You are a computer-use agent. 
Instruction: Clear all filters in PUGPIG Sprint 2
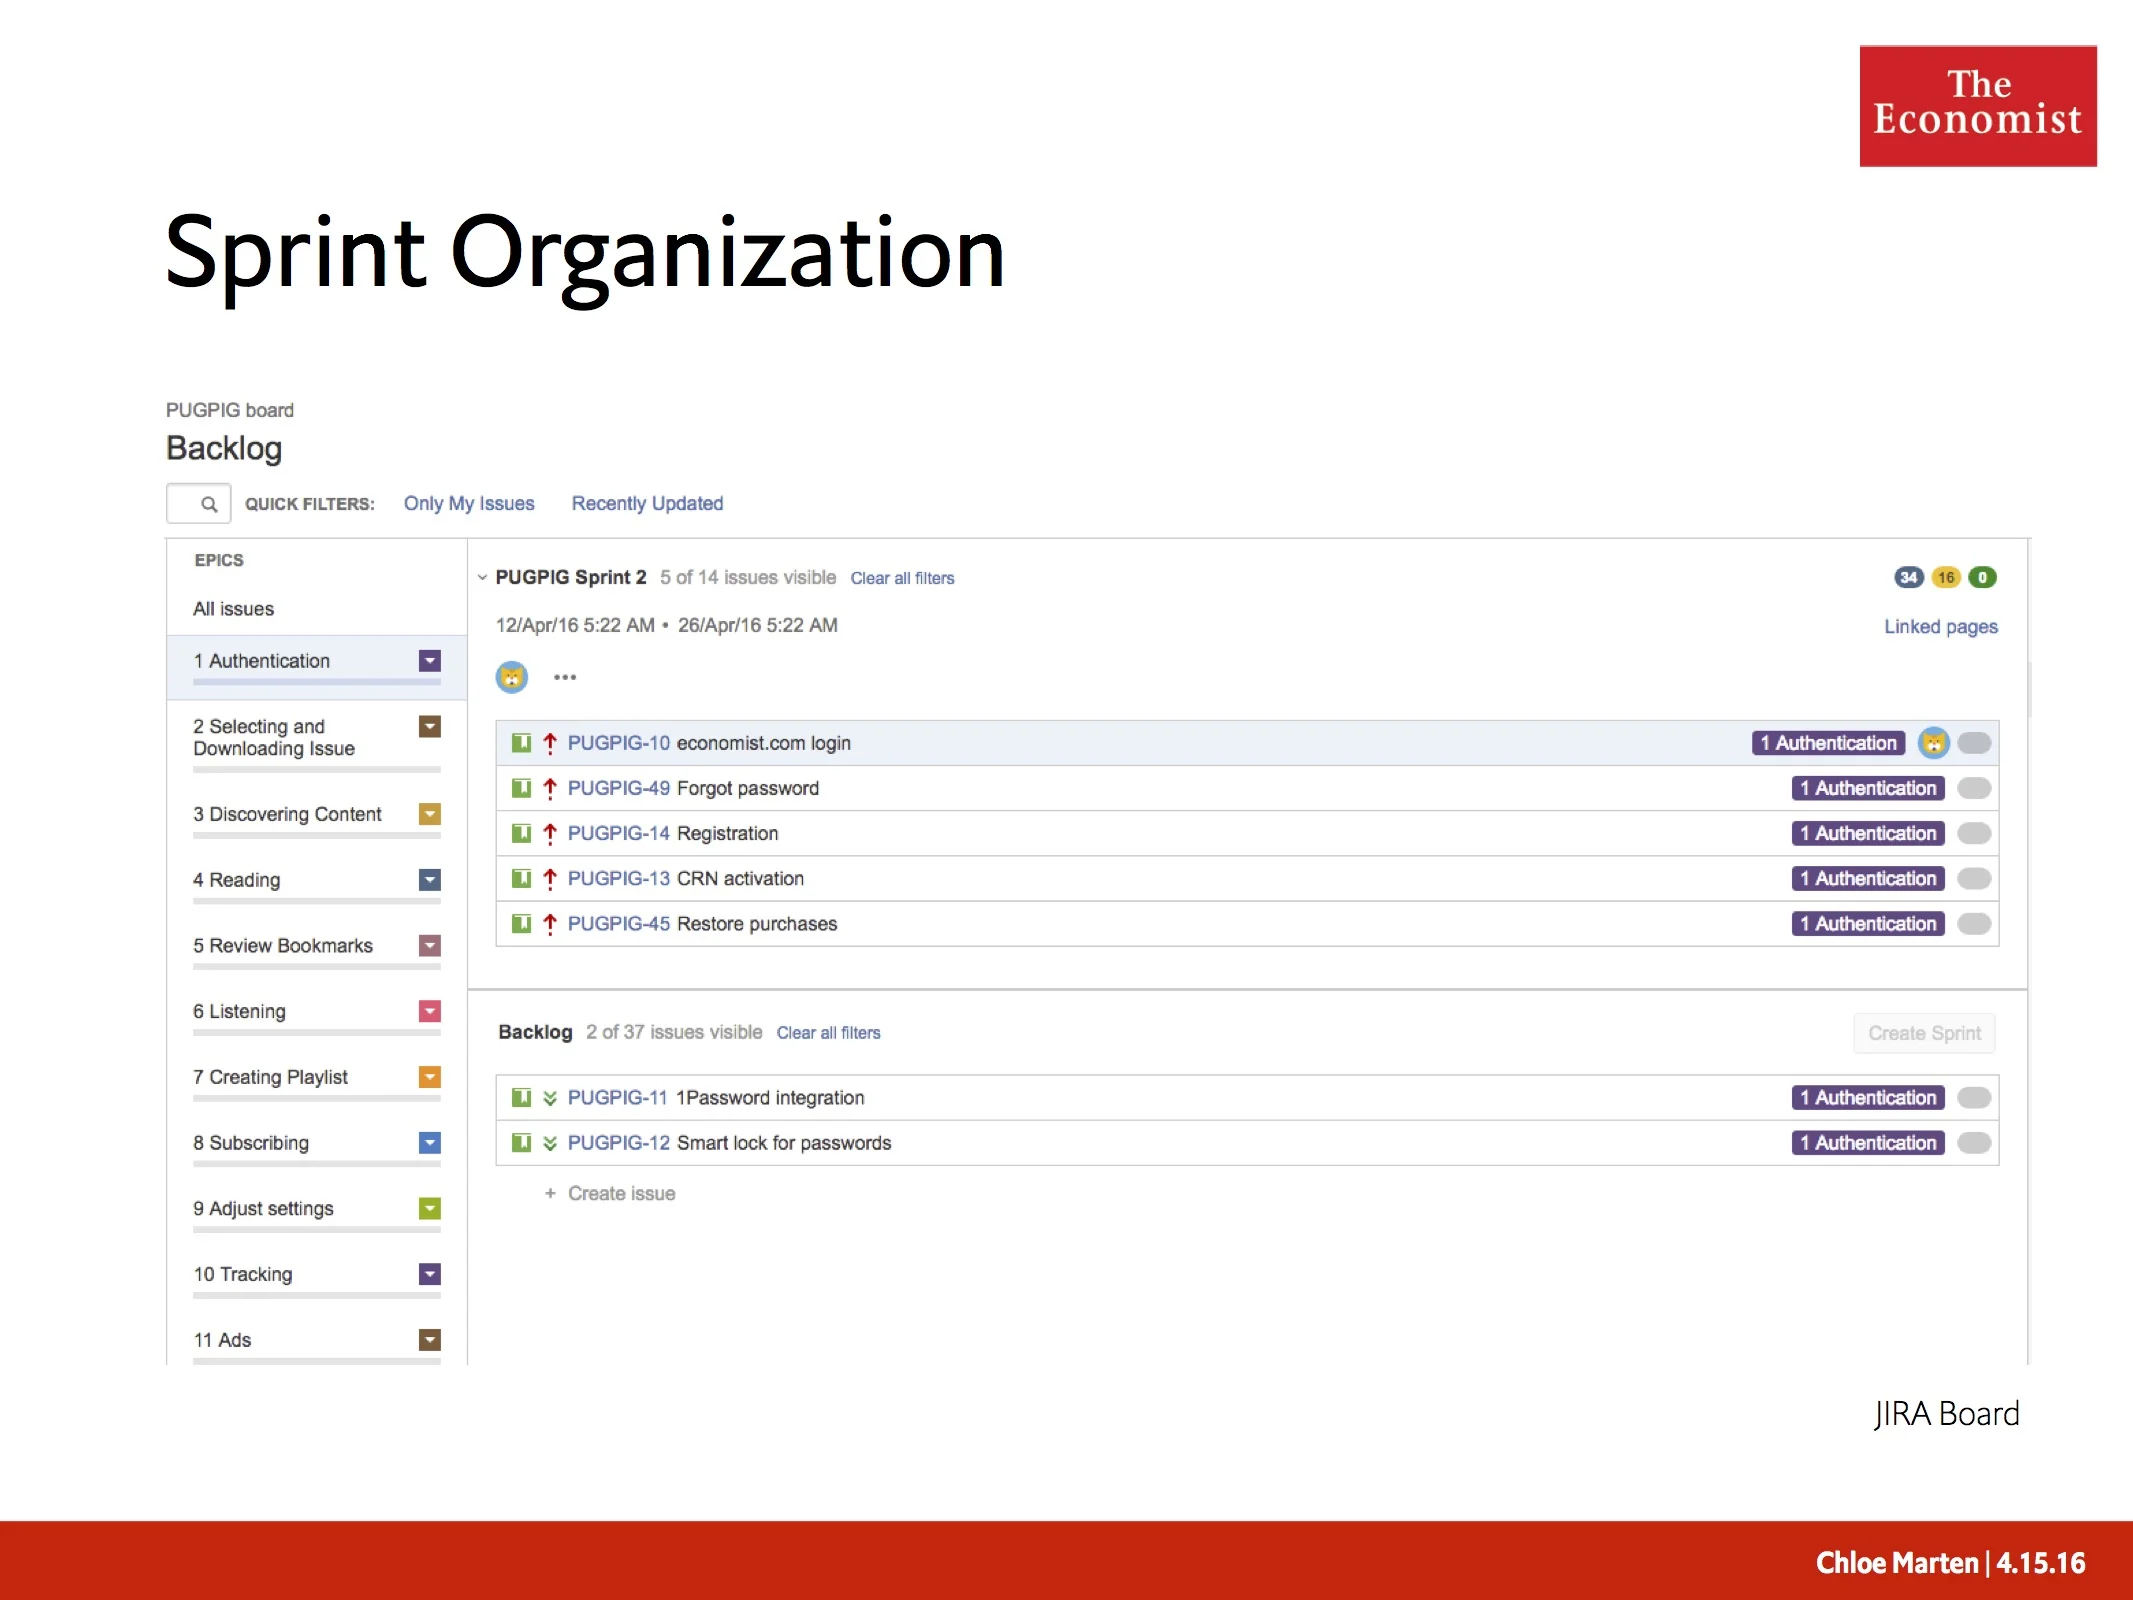pos(902,578)
